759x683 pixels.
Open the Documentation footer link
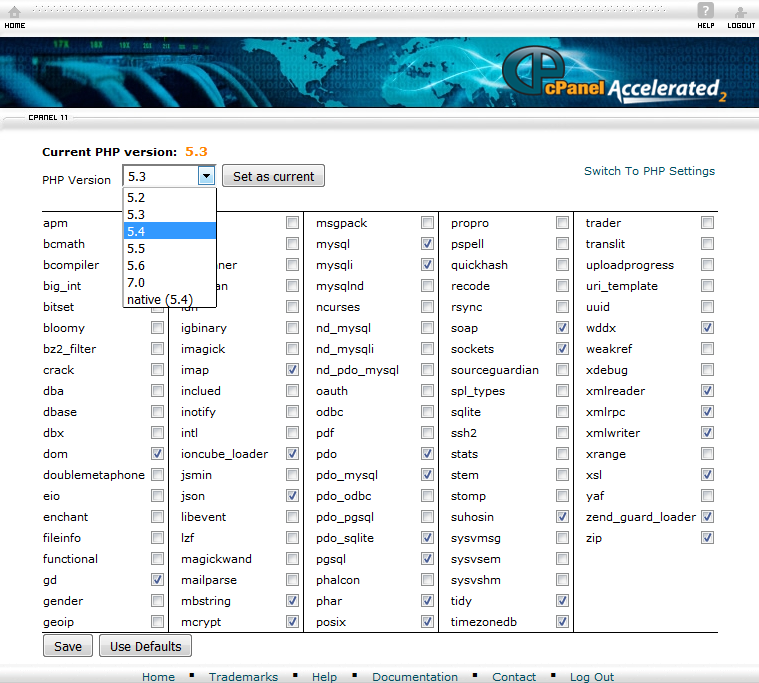click(x=415, y=677)
